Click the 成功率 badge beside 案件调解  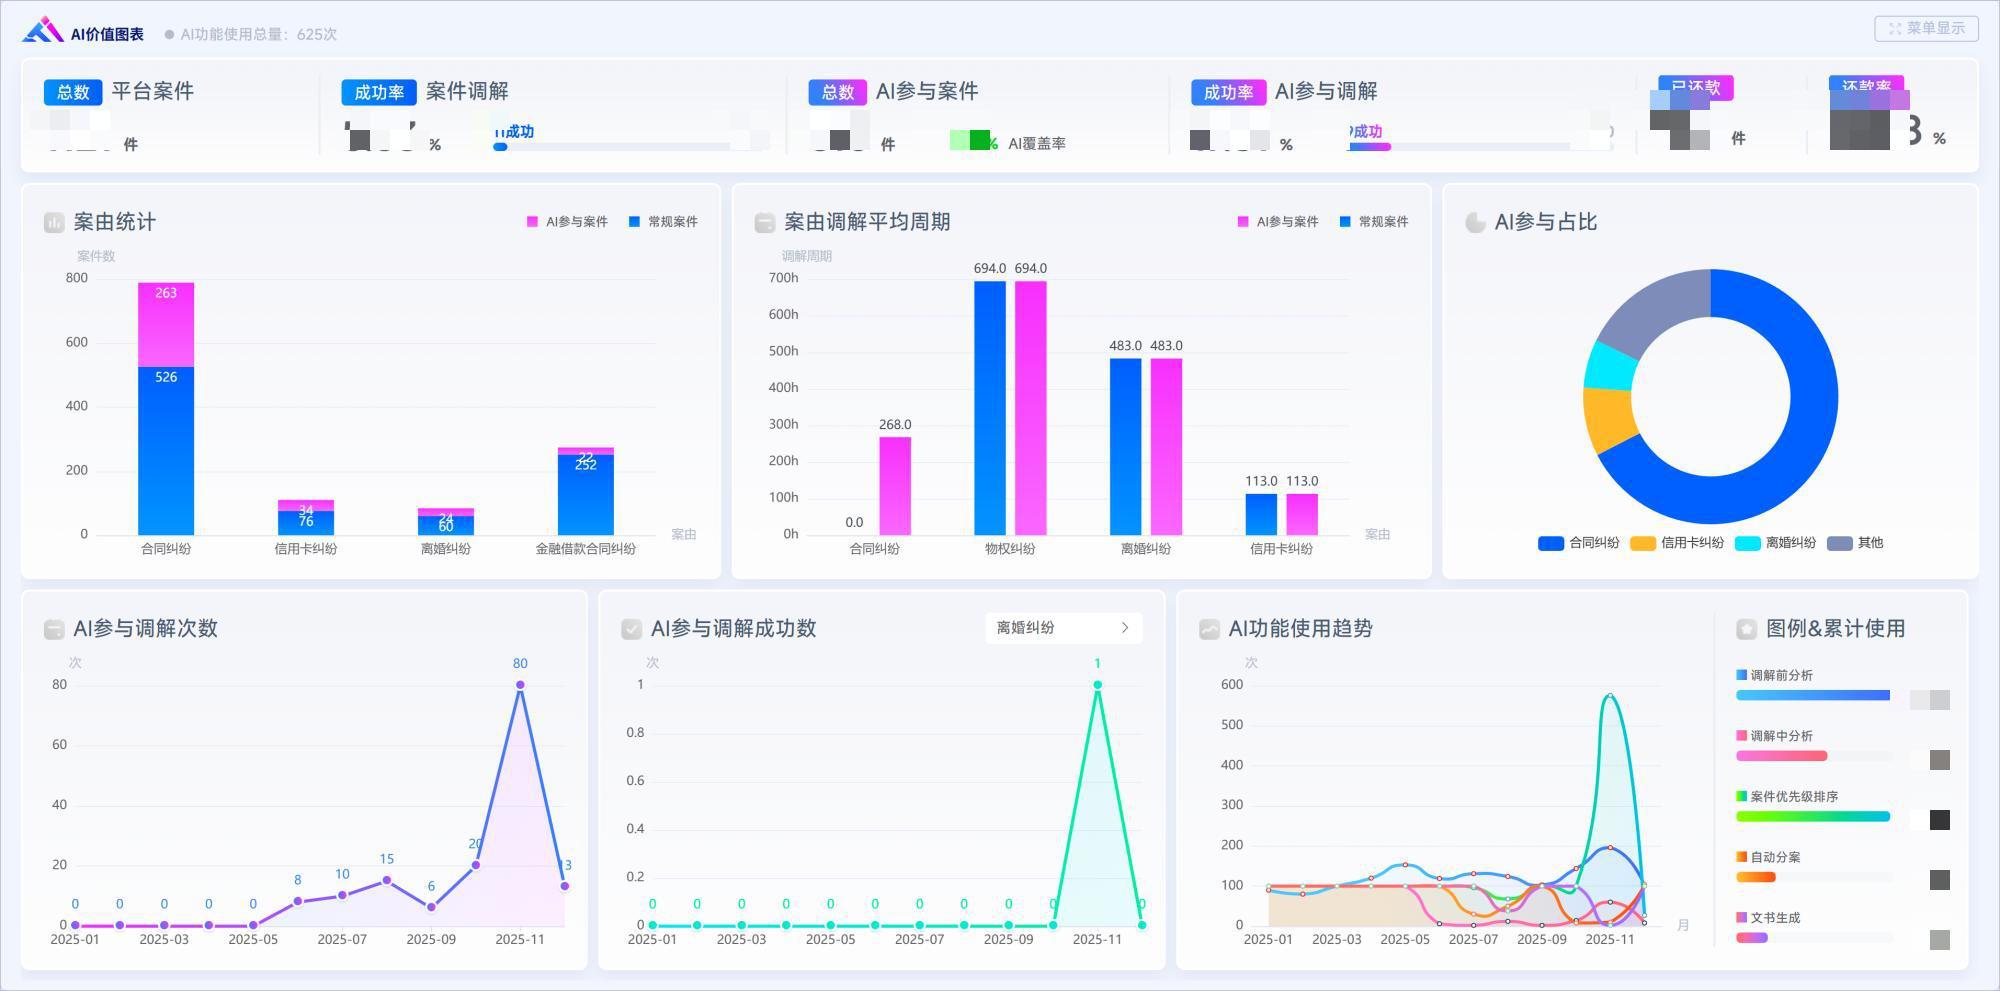[379, 92]
